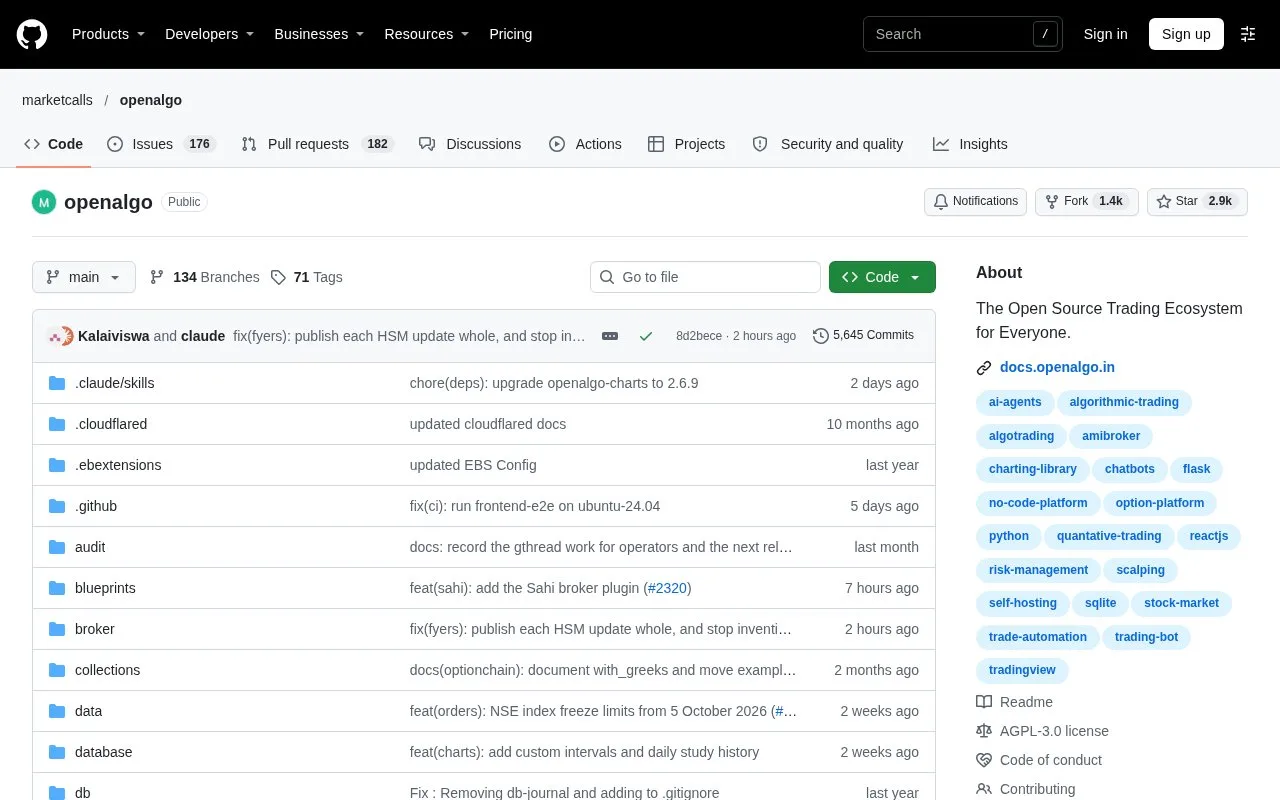
Task: Click the Code of conduct heart icon
Action: 984,760
